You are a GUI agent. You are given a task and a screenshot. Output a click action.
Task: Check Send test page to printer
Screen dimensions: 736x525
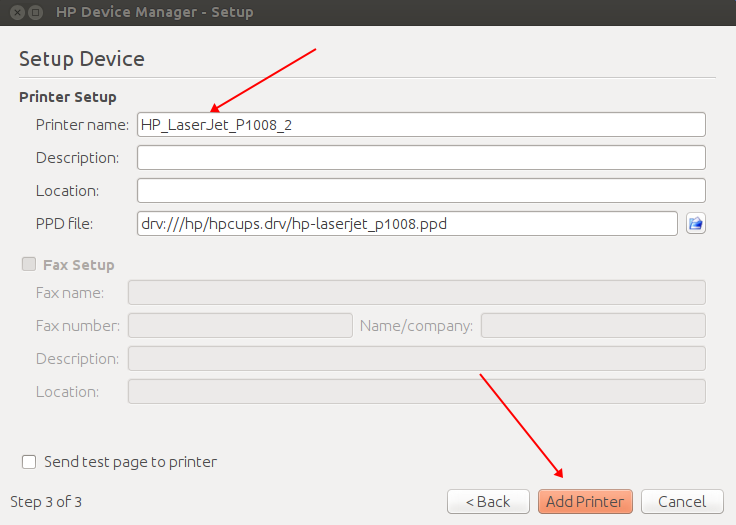click(x=29, y=462)
